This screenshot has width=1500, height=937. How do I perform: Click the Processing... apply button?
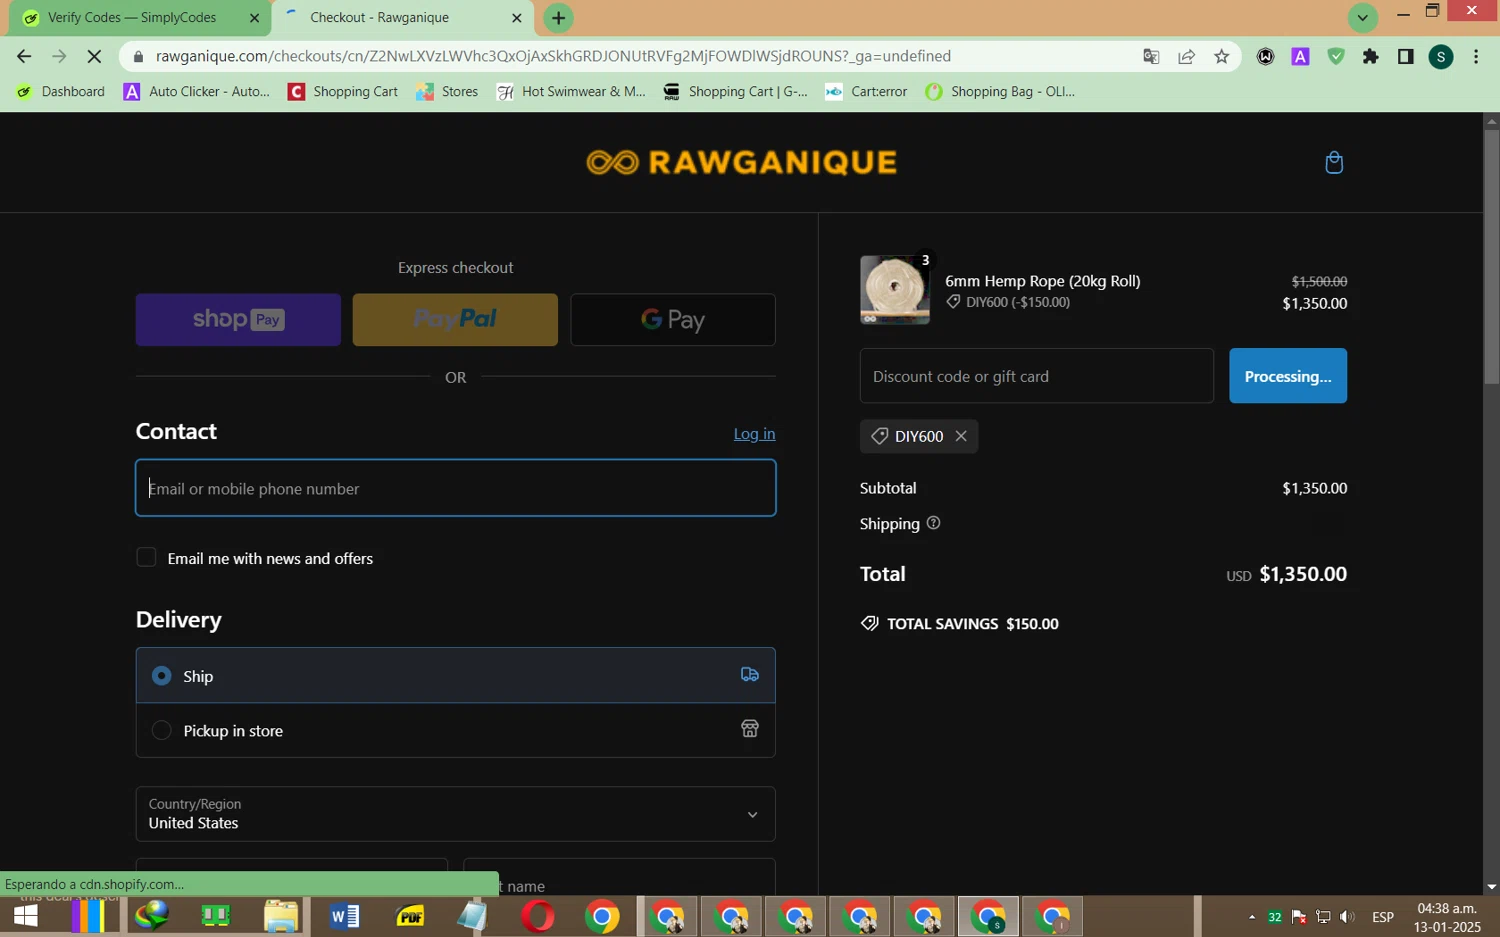(x=1288, y=376)
